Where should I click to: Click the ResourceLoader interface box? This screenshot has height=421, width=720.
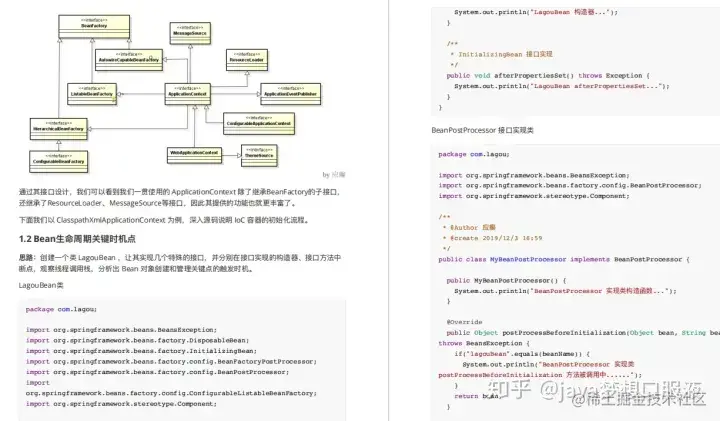click(247, 60)
